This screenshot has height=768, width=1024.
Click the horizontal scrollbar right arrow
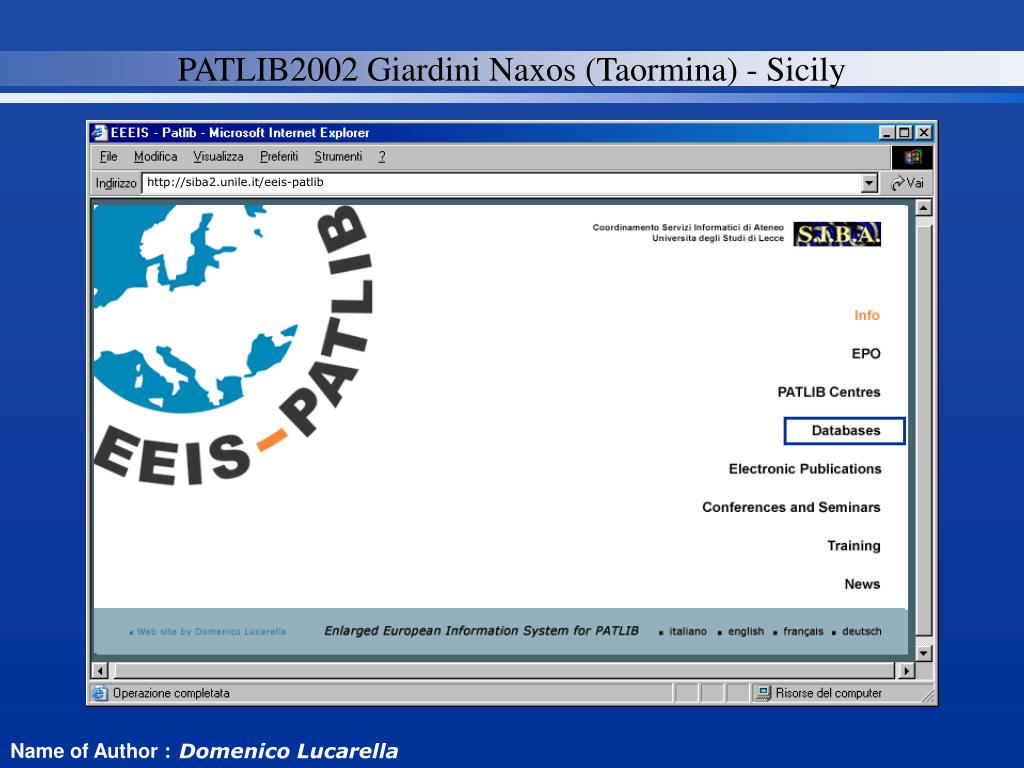(x=906, y=671)
